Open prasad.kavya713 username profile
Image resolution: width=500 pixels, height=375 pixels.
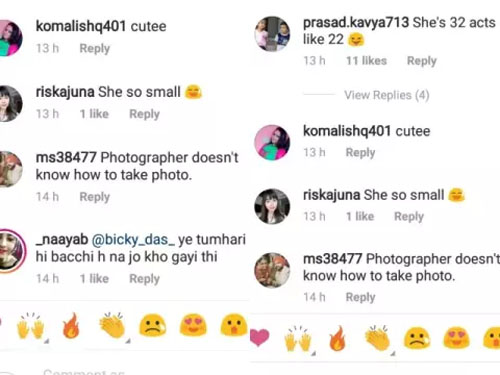(356, 22)
